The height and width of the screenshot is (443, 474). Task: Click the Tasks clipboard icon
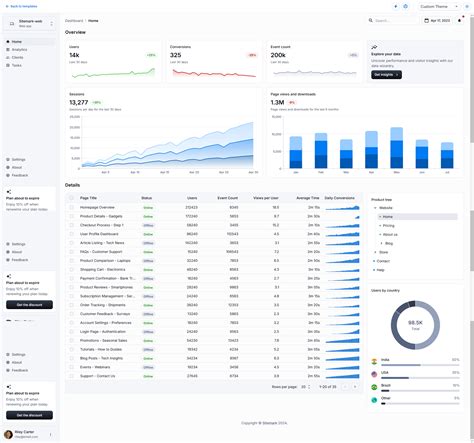tap(8, 65)
